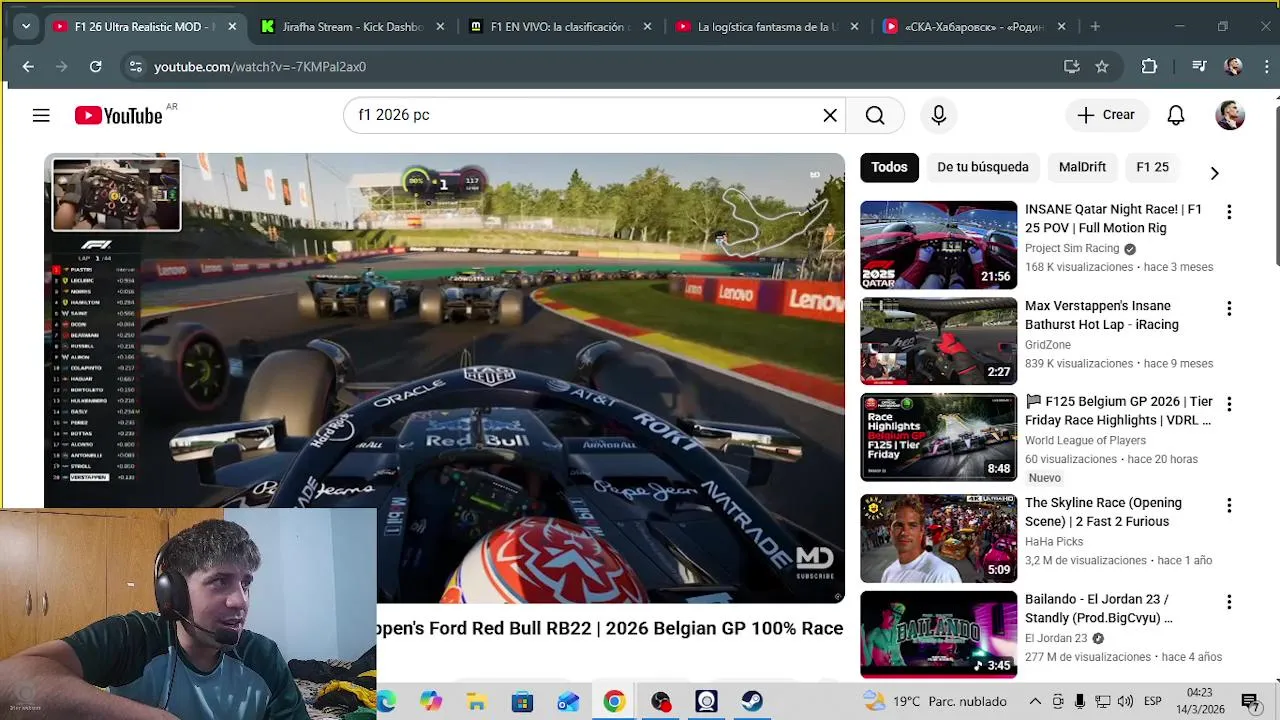This screenshot has height=720, width=1280.
Task: View site information icon in address bar
Action: [x=135, y=66]
